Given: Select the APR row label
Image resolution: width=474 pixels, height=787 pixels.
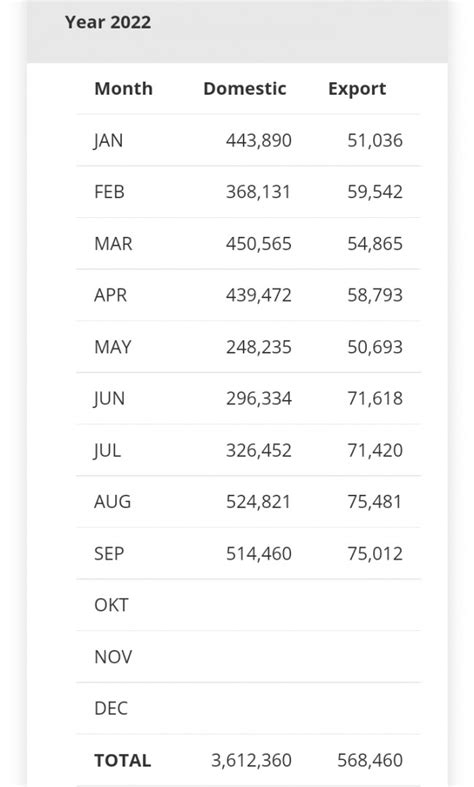Looking at the screenshot, I should (x=110, y=295).
